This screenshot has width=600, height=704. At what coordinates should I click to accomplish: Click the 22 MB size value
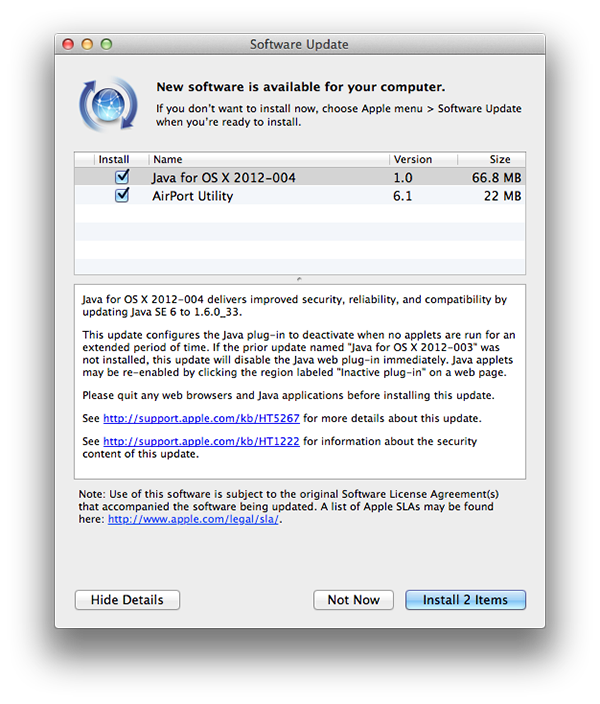[x=503, y=196]
